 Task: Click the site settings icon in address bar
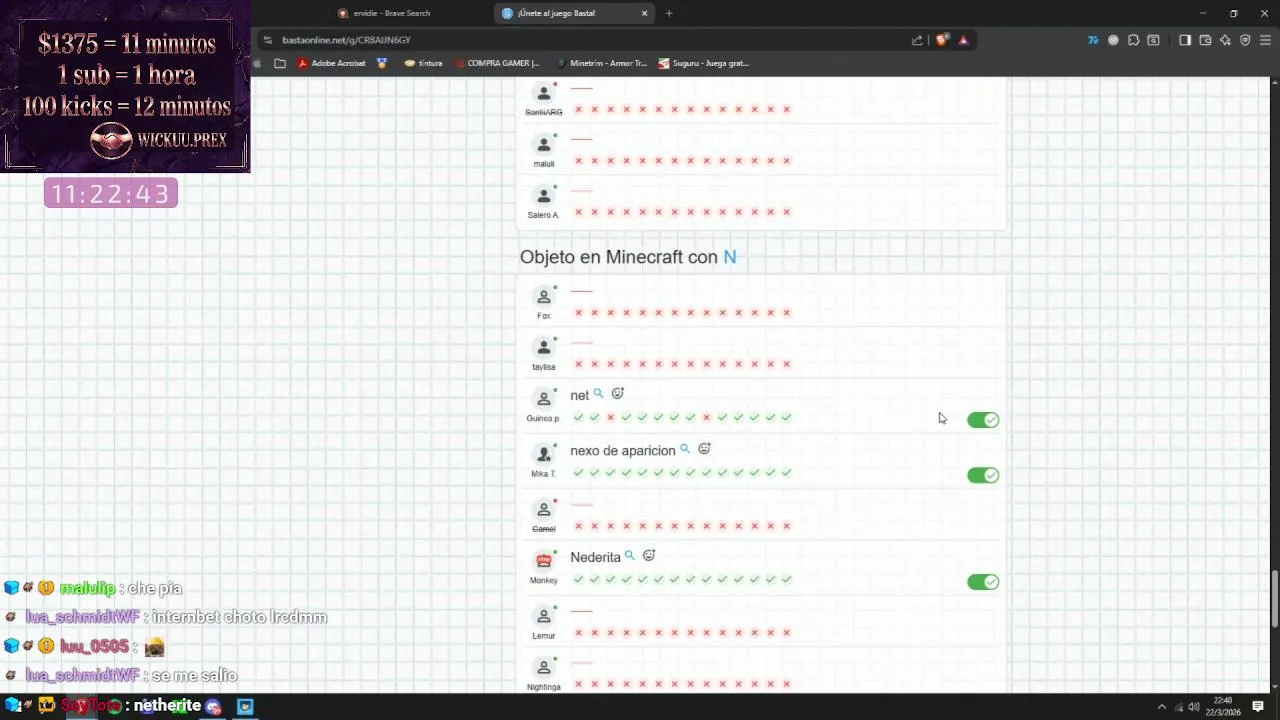(x=267, y=40)
